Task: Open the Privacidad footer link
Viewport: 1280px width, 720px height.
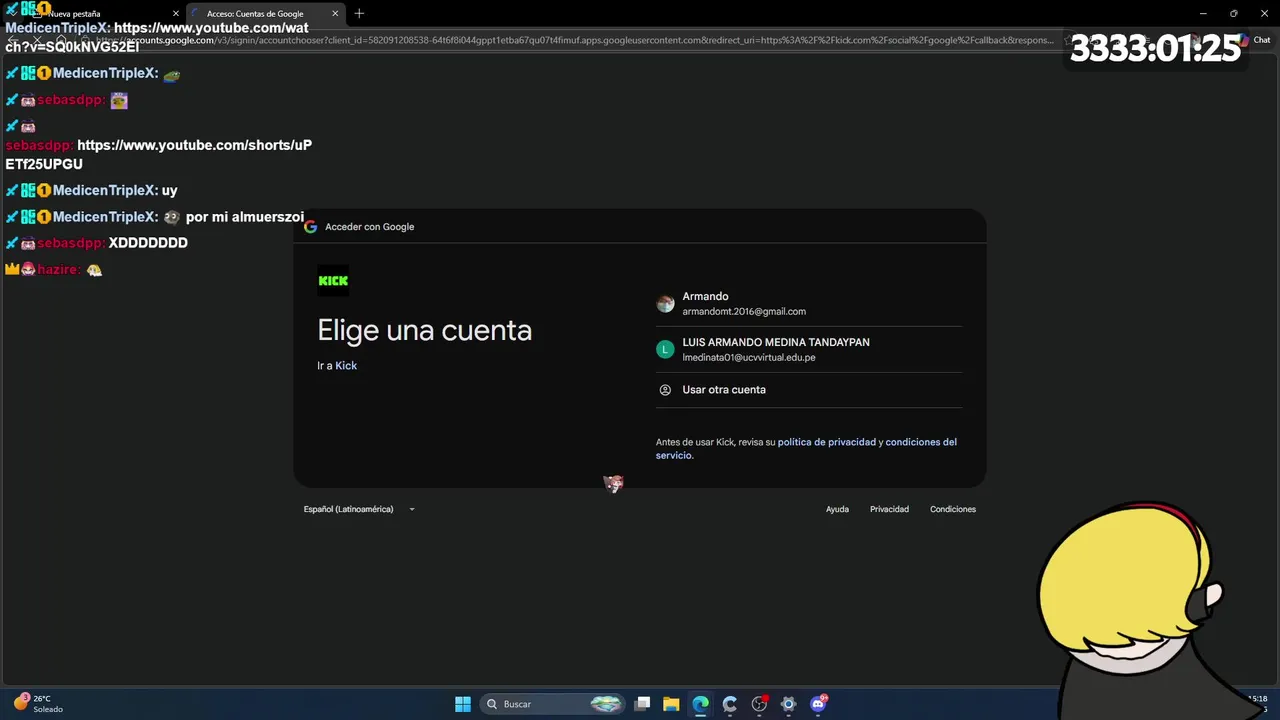Action: pyautogui.click(x=889, y=509)
